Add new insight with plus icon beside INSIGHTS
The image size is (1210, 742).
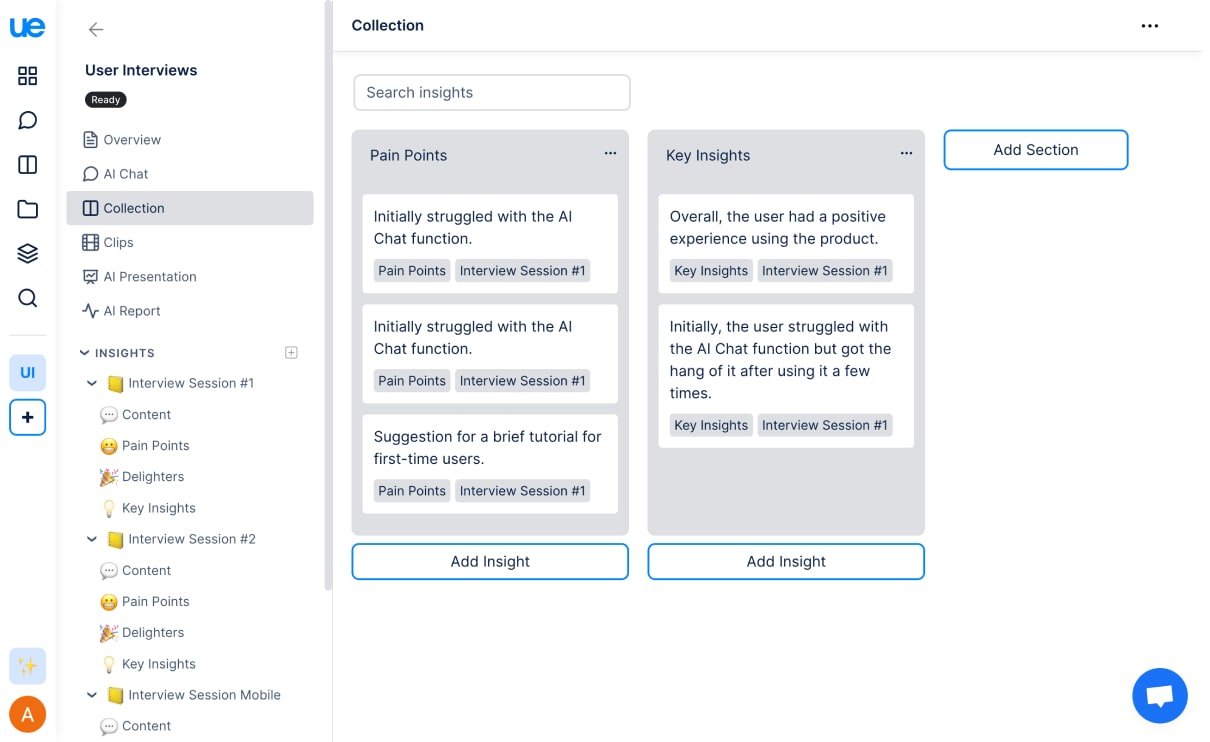(x=291, y=352)
